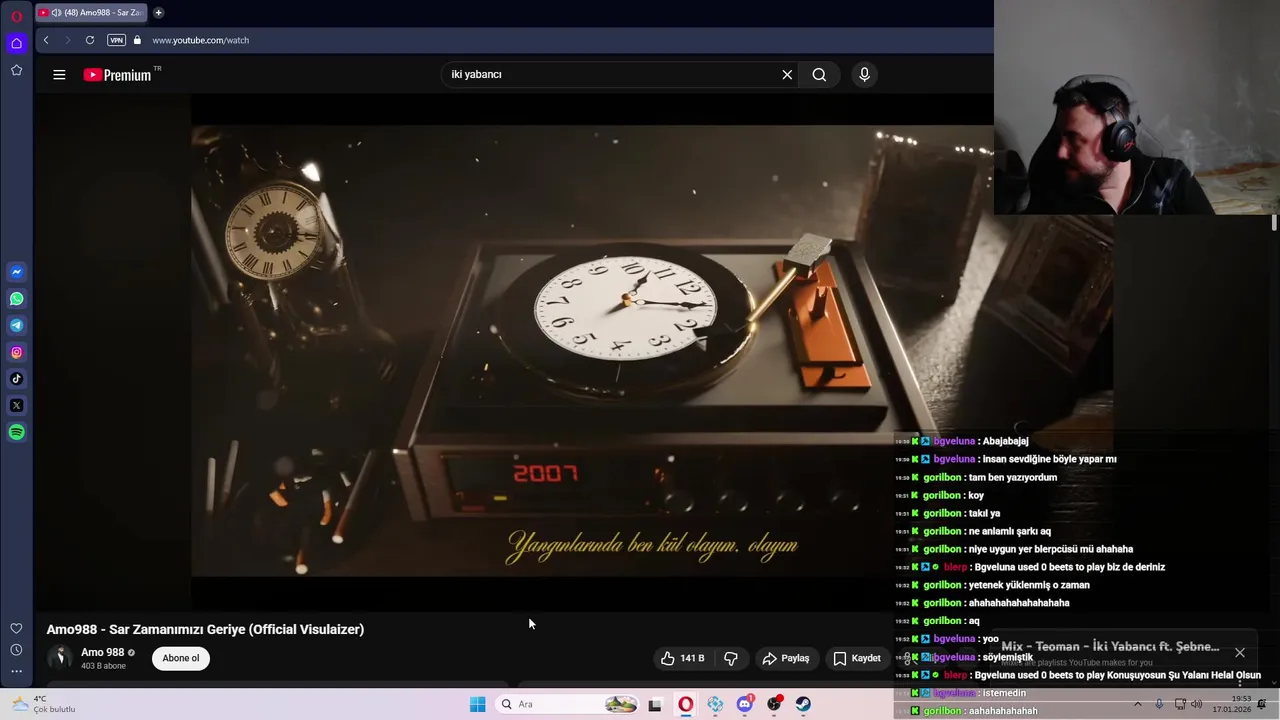Open Amo 988 channel name link
This screenshot has width=1280, height=720.
102,652
